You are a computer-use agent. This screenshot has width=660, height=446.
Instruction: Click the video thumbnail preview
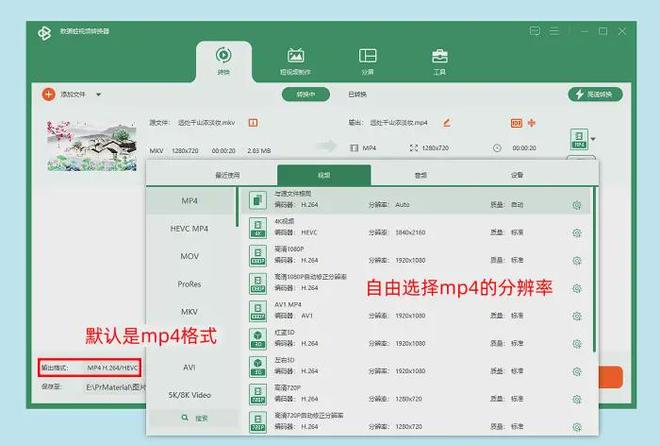(91, 146)
